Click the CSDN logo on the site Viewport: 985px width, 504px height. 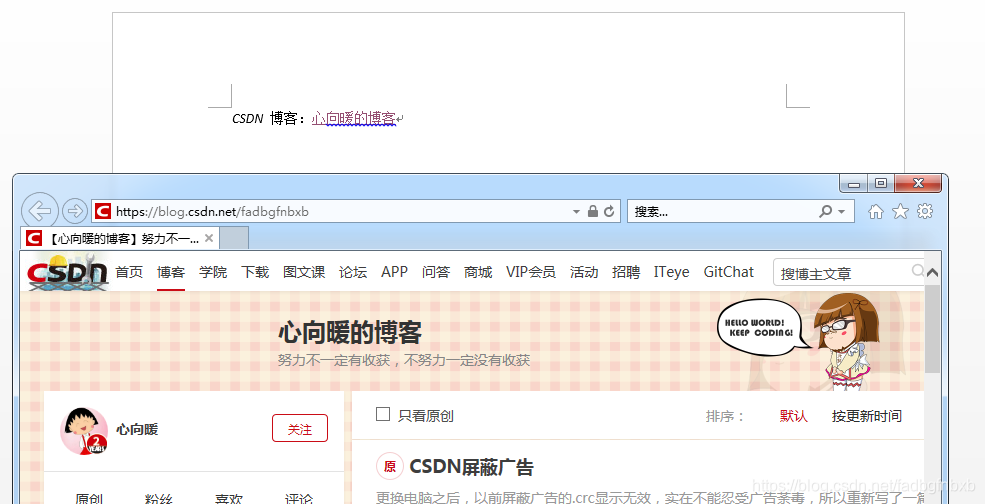68,271
